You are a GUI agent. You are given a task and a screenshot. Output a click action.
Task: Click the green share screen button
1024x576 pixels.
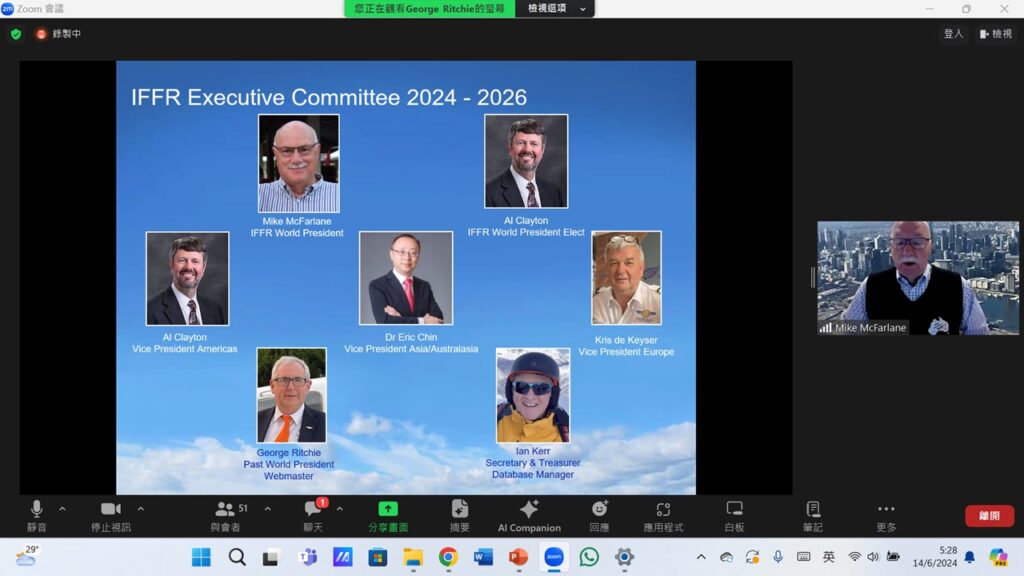coord(387,515)
